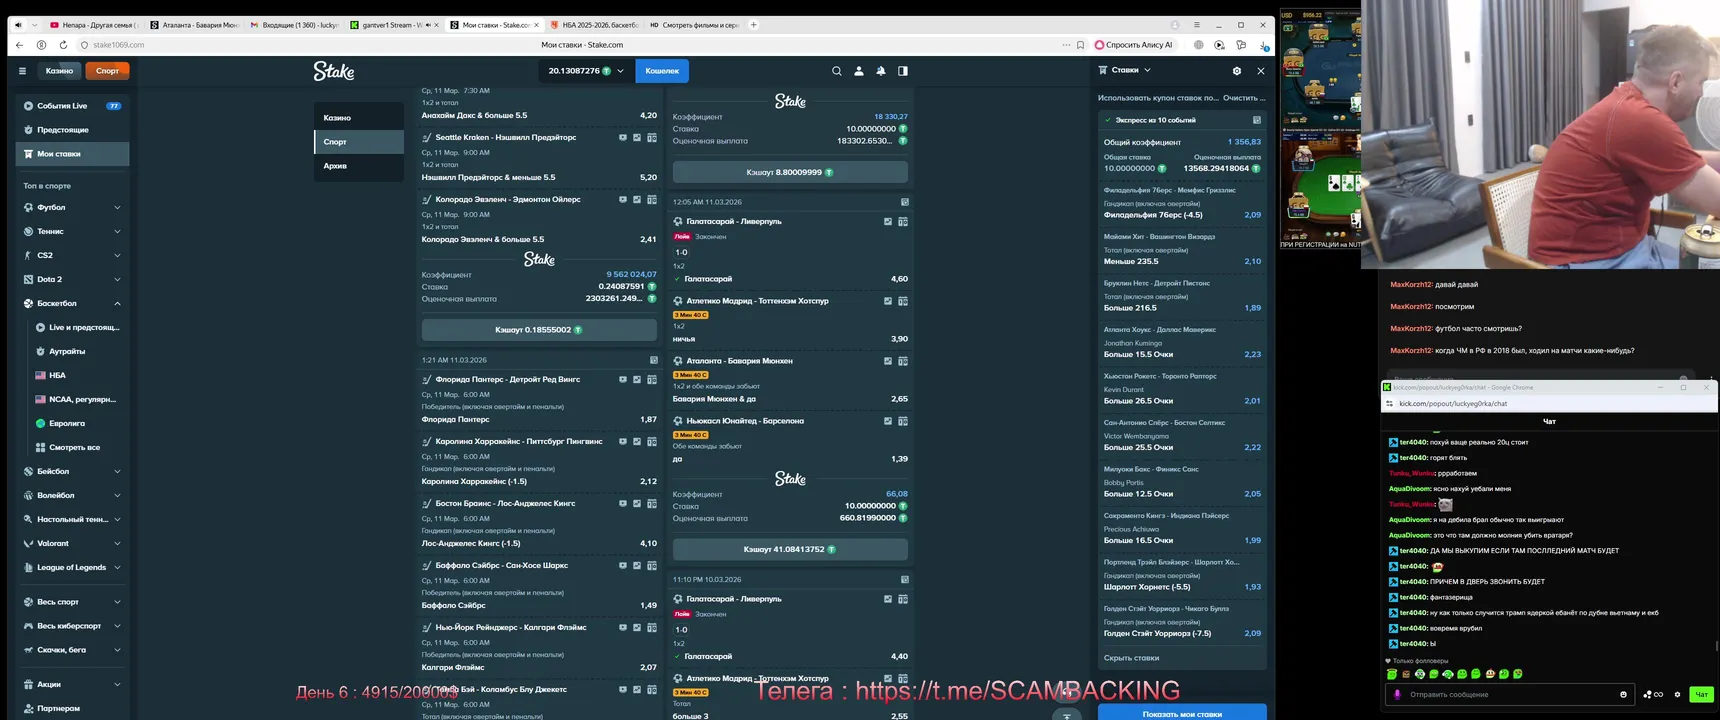Open browser bookmark icon in address bar

coord(1080,45)
